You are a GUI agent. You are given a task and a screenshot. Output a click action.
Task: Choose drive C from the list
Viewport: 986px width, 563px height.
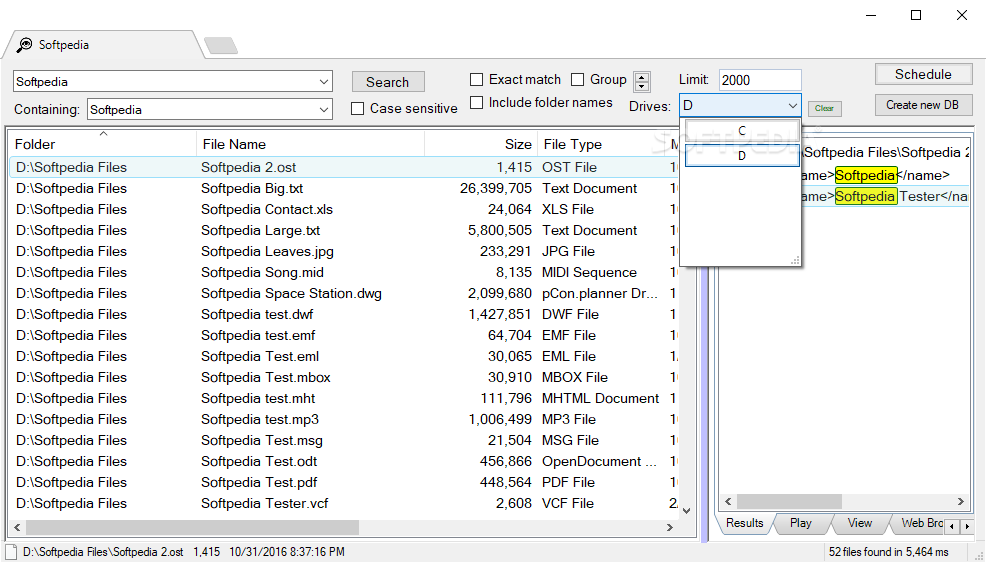(742, 131)
